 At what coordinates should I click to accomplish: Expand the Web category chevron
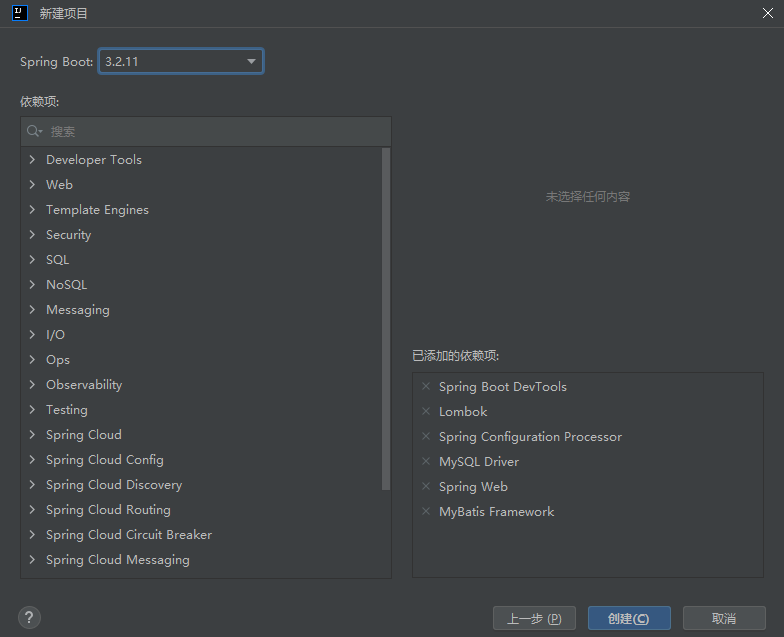click(x=32, y=184)
